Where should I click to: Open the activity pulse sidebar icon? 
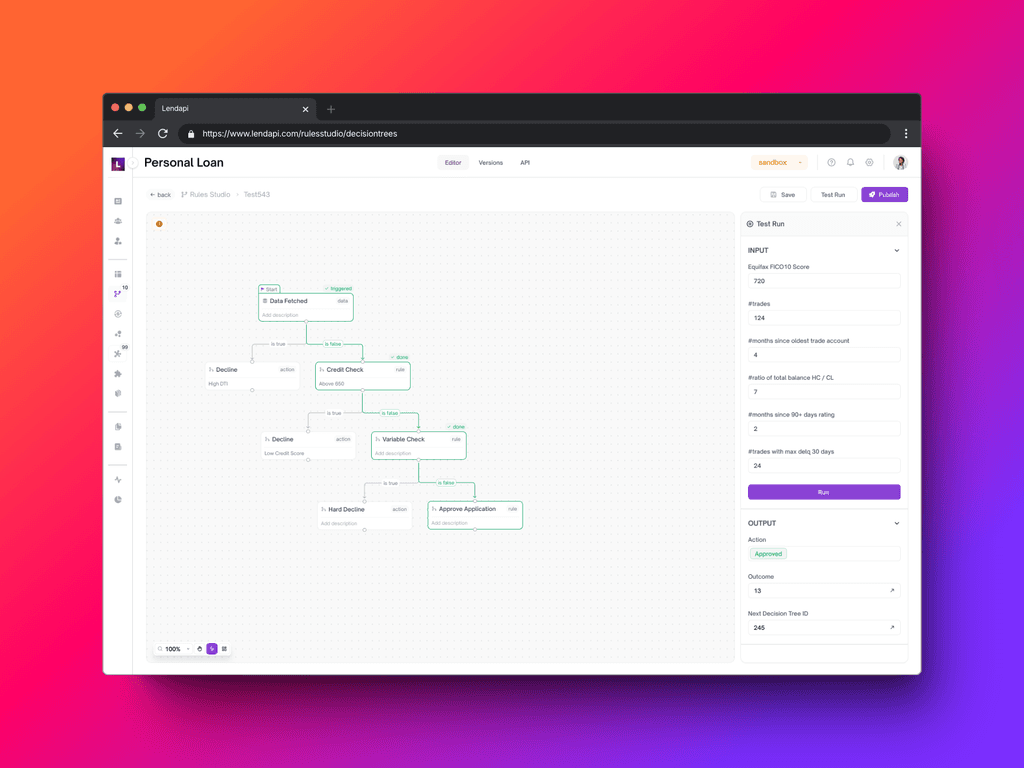click(118, 479)
